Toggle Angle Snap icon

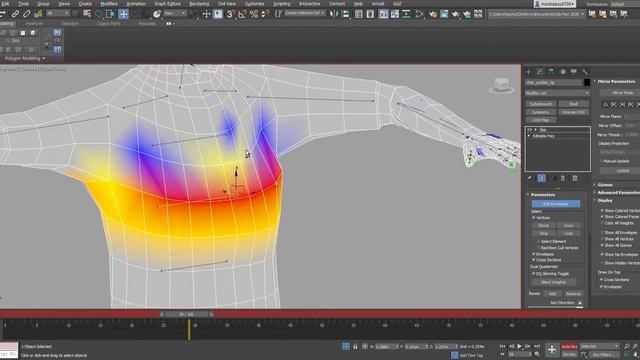tap(242, 14)
